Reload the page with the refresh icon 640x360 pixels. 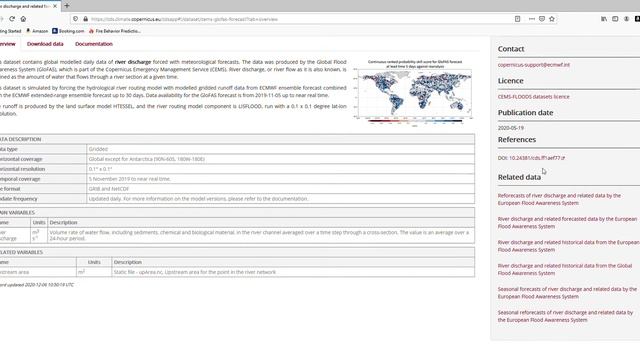point(12,19)
